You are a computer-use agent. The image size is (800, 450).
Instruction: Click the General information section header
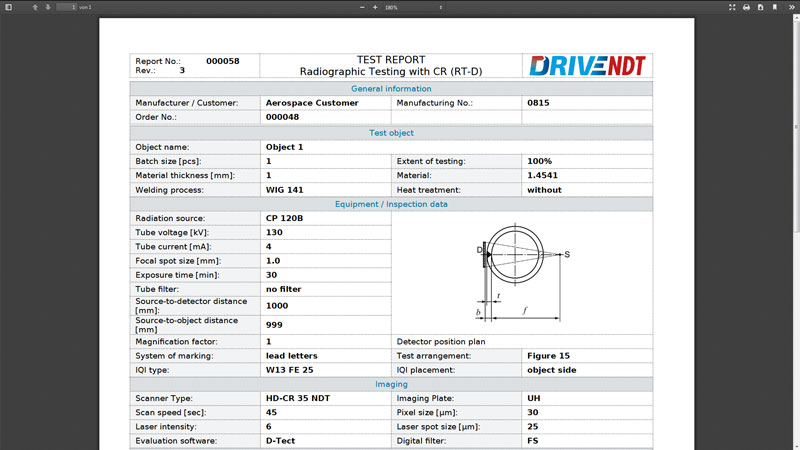coord(391,88)
